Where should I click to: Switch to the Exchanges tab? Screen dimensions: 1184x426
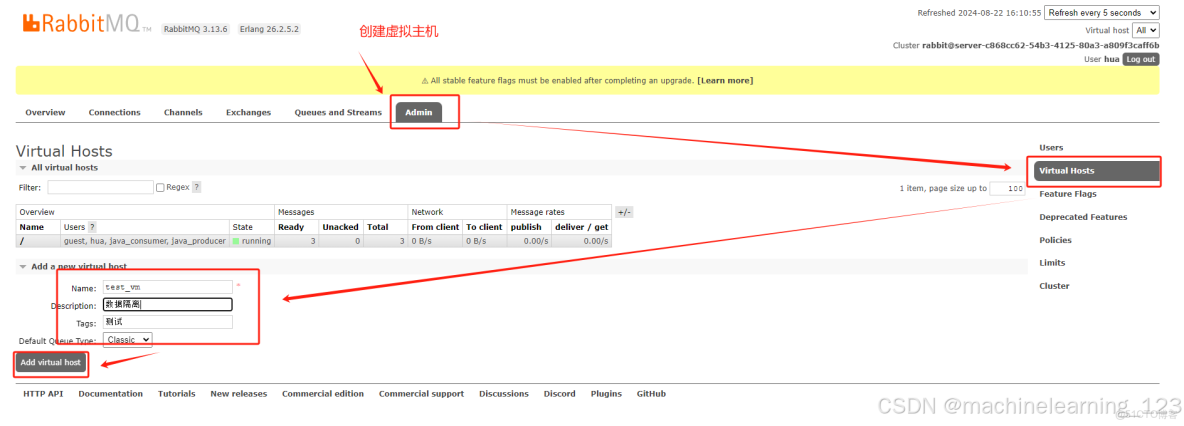point(248,113)
